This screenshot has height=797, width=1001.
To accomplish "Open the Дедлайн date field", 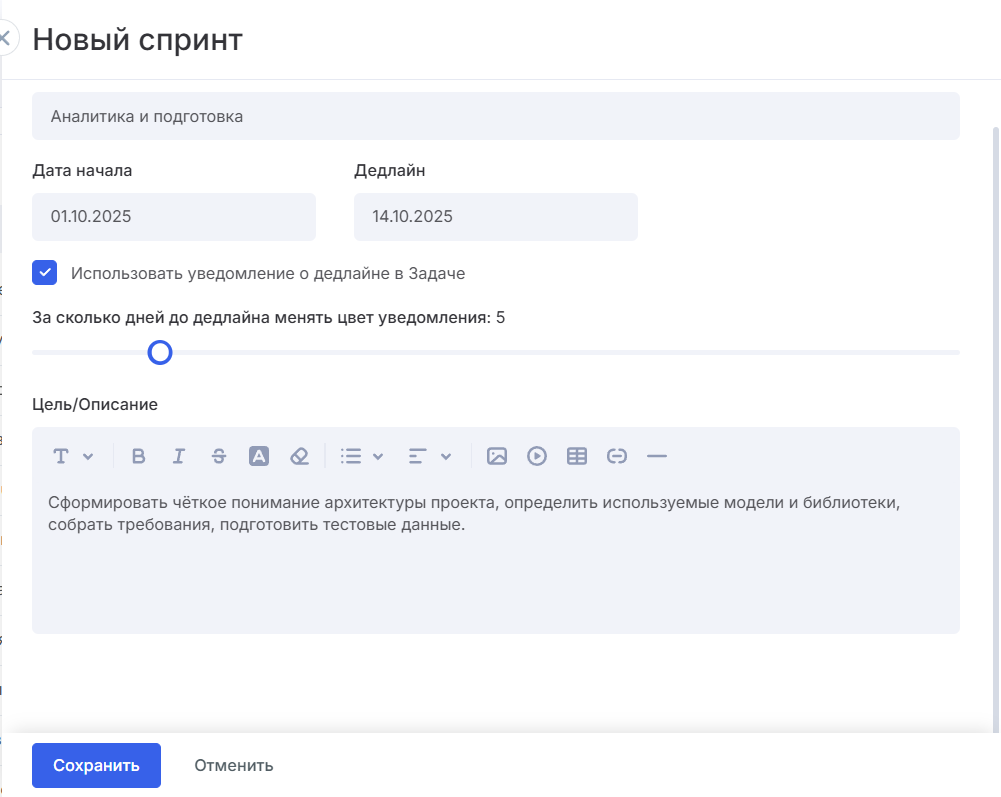I will tap(495, 217).
